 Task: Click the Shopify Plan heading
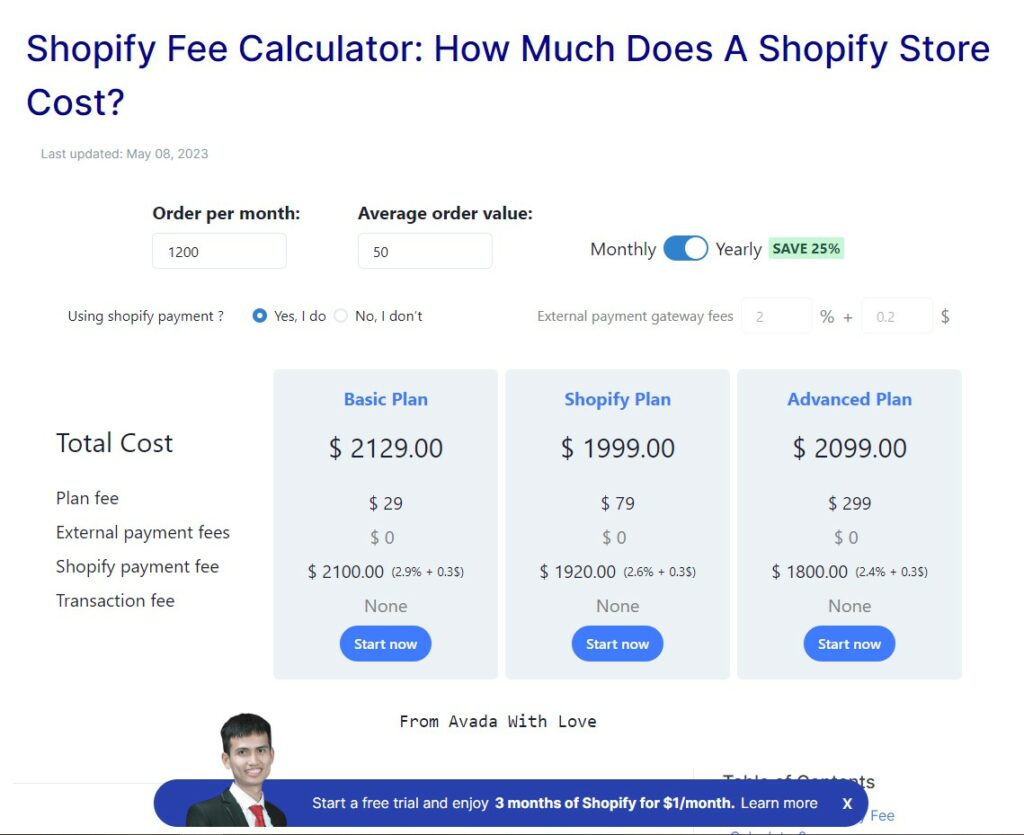(617, 399)
